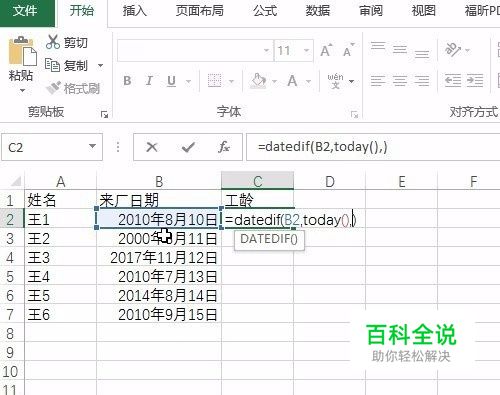The image size is (500, 395).
Task: Click header cell 来厂日期
Action: (159, 200)
